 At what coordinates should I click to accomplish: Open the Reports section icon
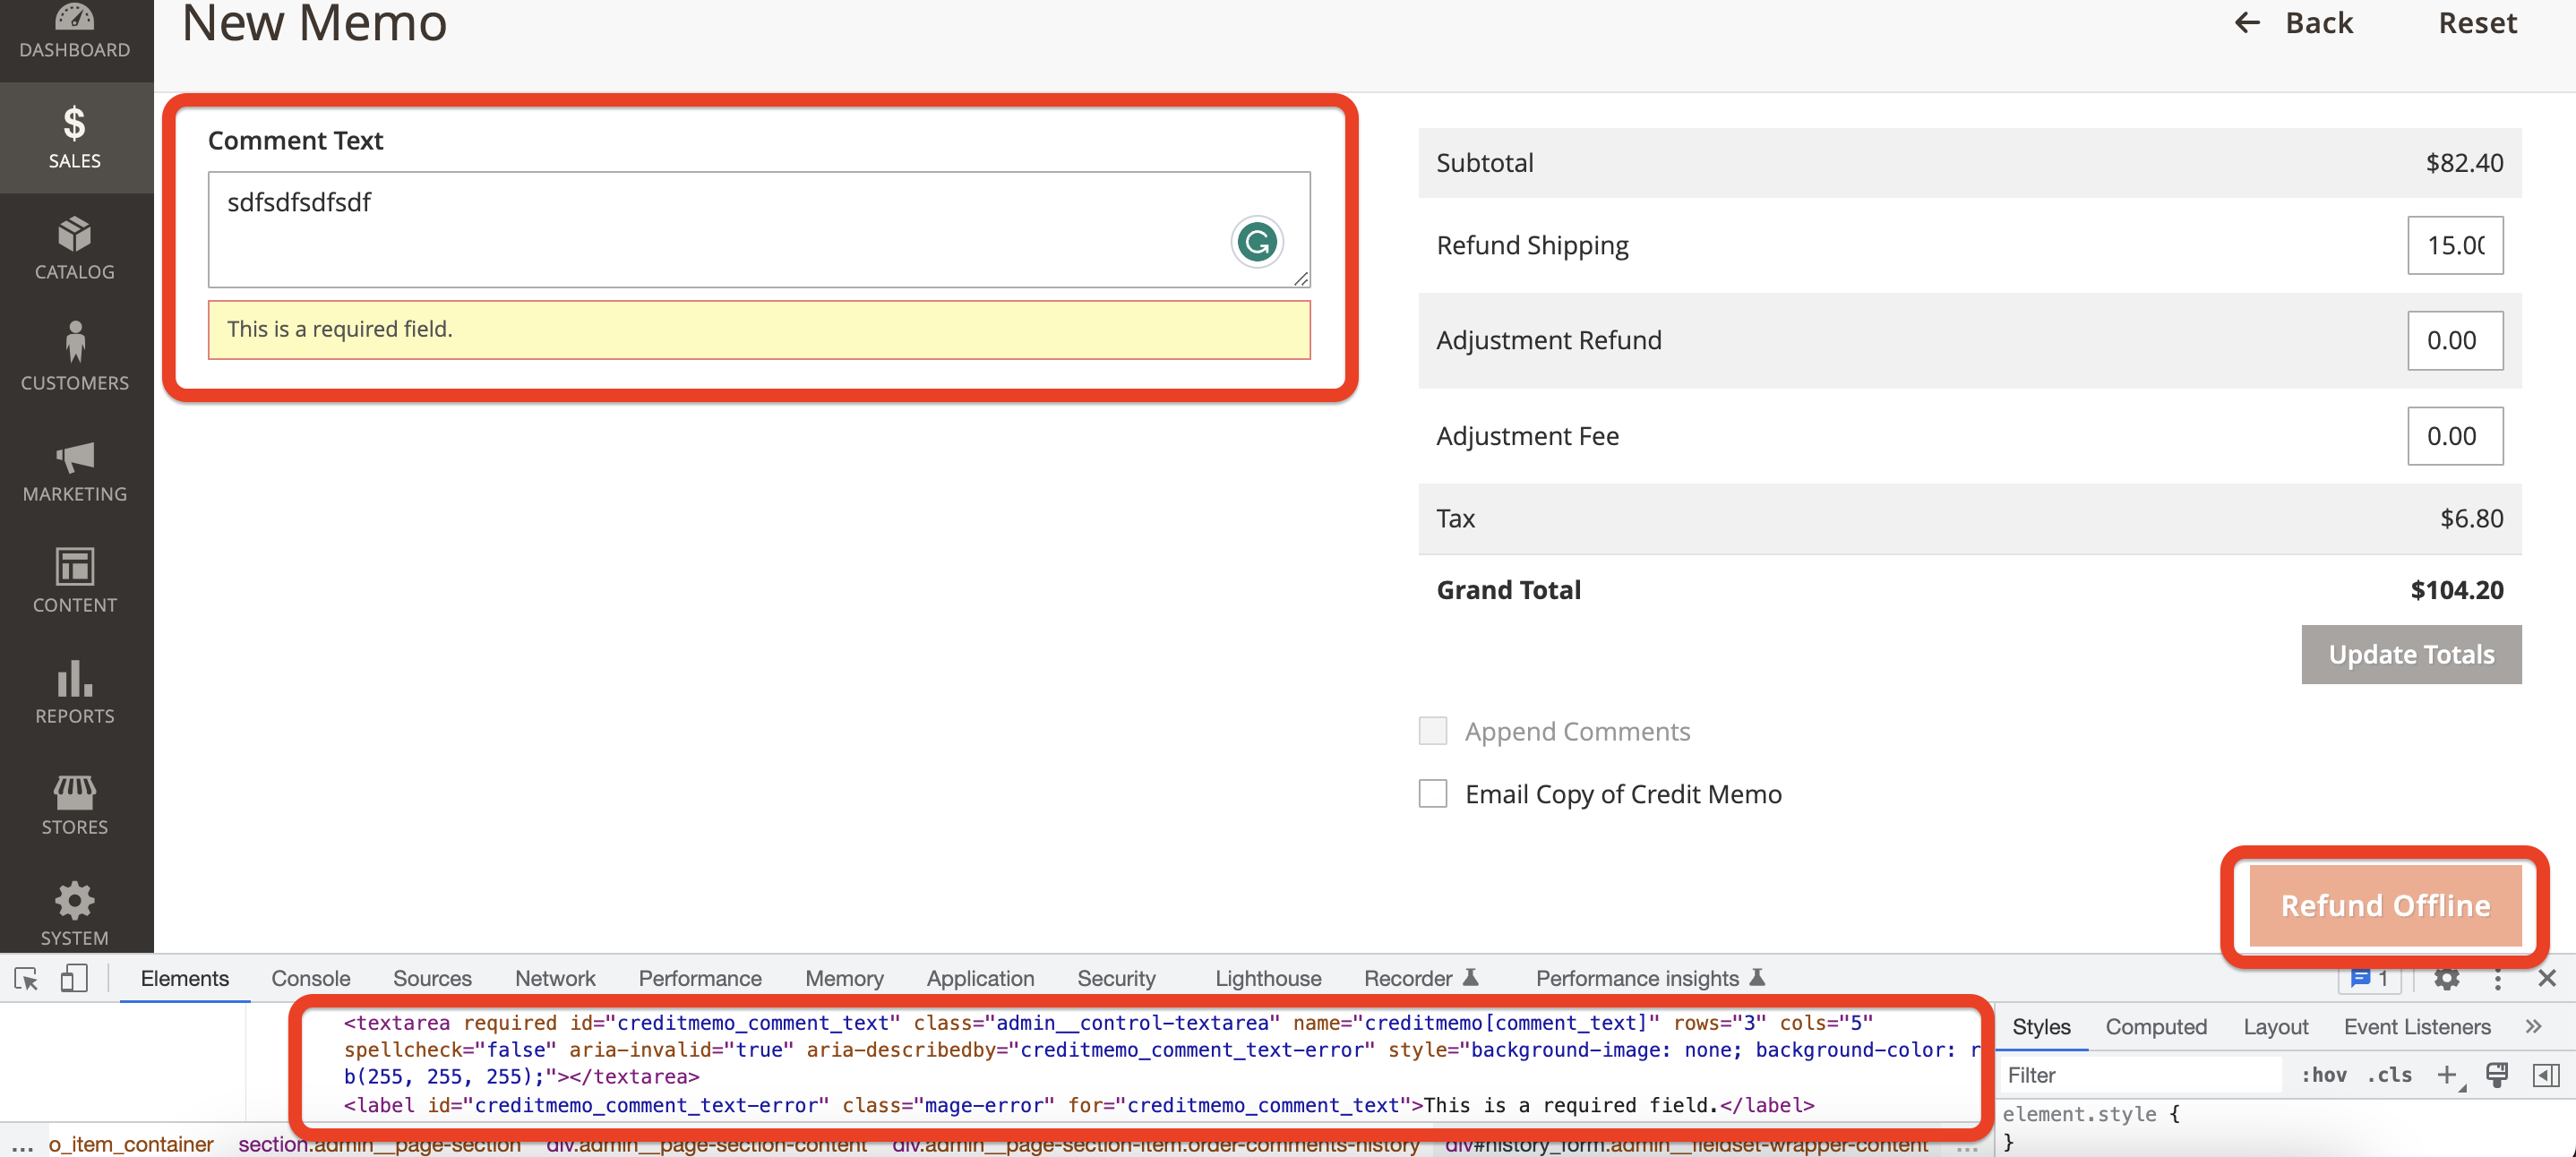(75, 692)
